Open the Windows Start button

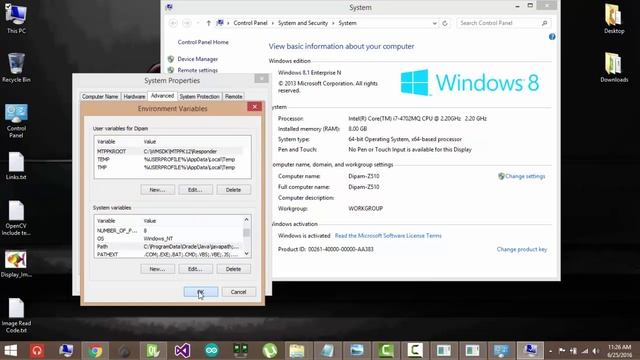coord(10,351)
